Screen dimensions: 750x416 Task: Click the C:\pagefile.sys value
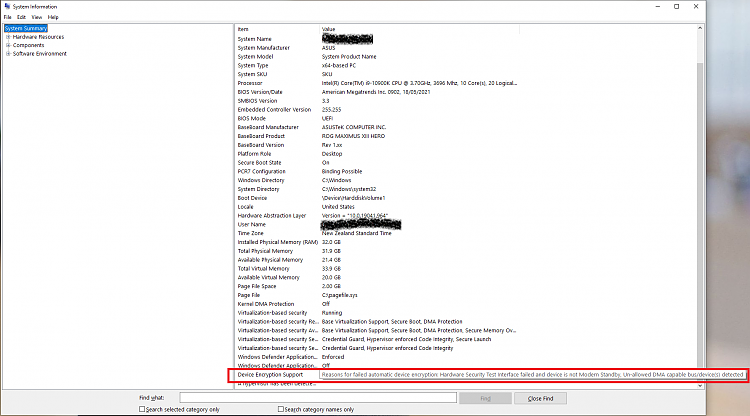(340, 296)
